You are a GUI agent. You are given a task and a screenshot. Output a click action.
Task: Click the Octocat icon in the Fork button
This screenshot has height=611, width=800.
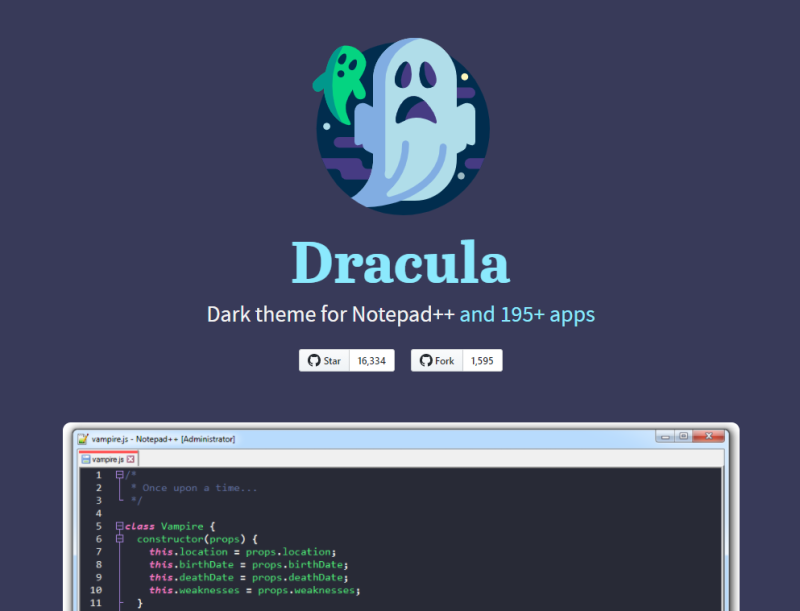click(426, 361)
